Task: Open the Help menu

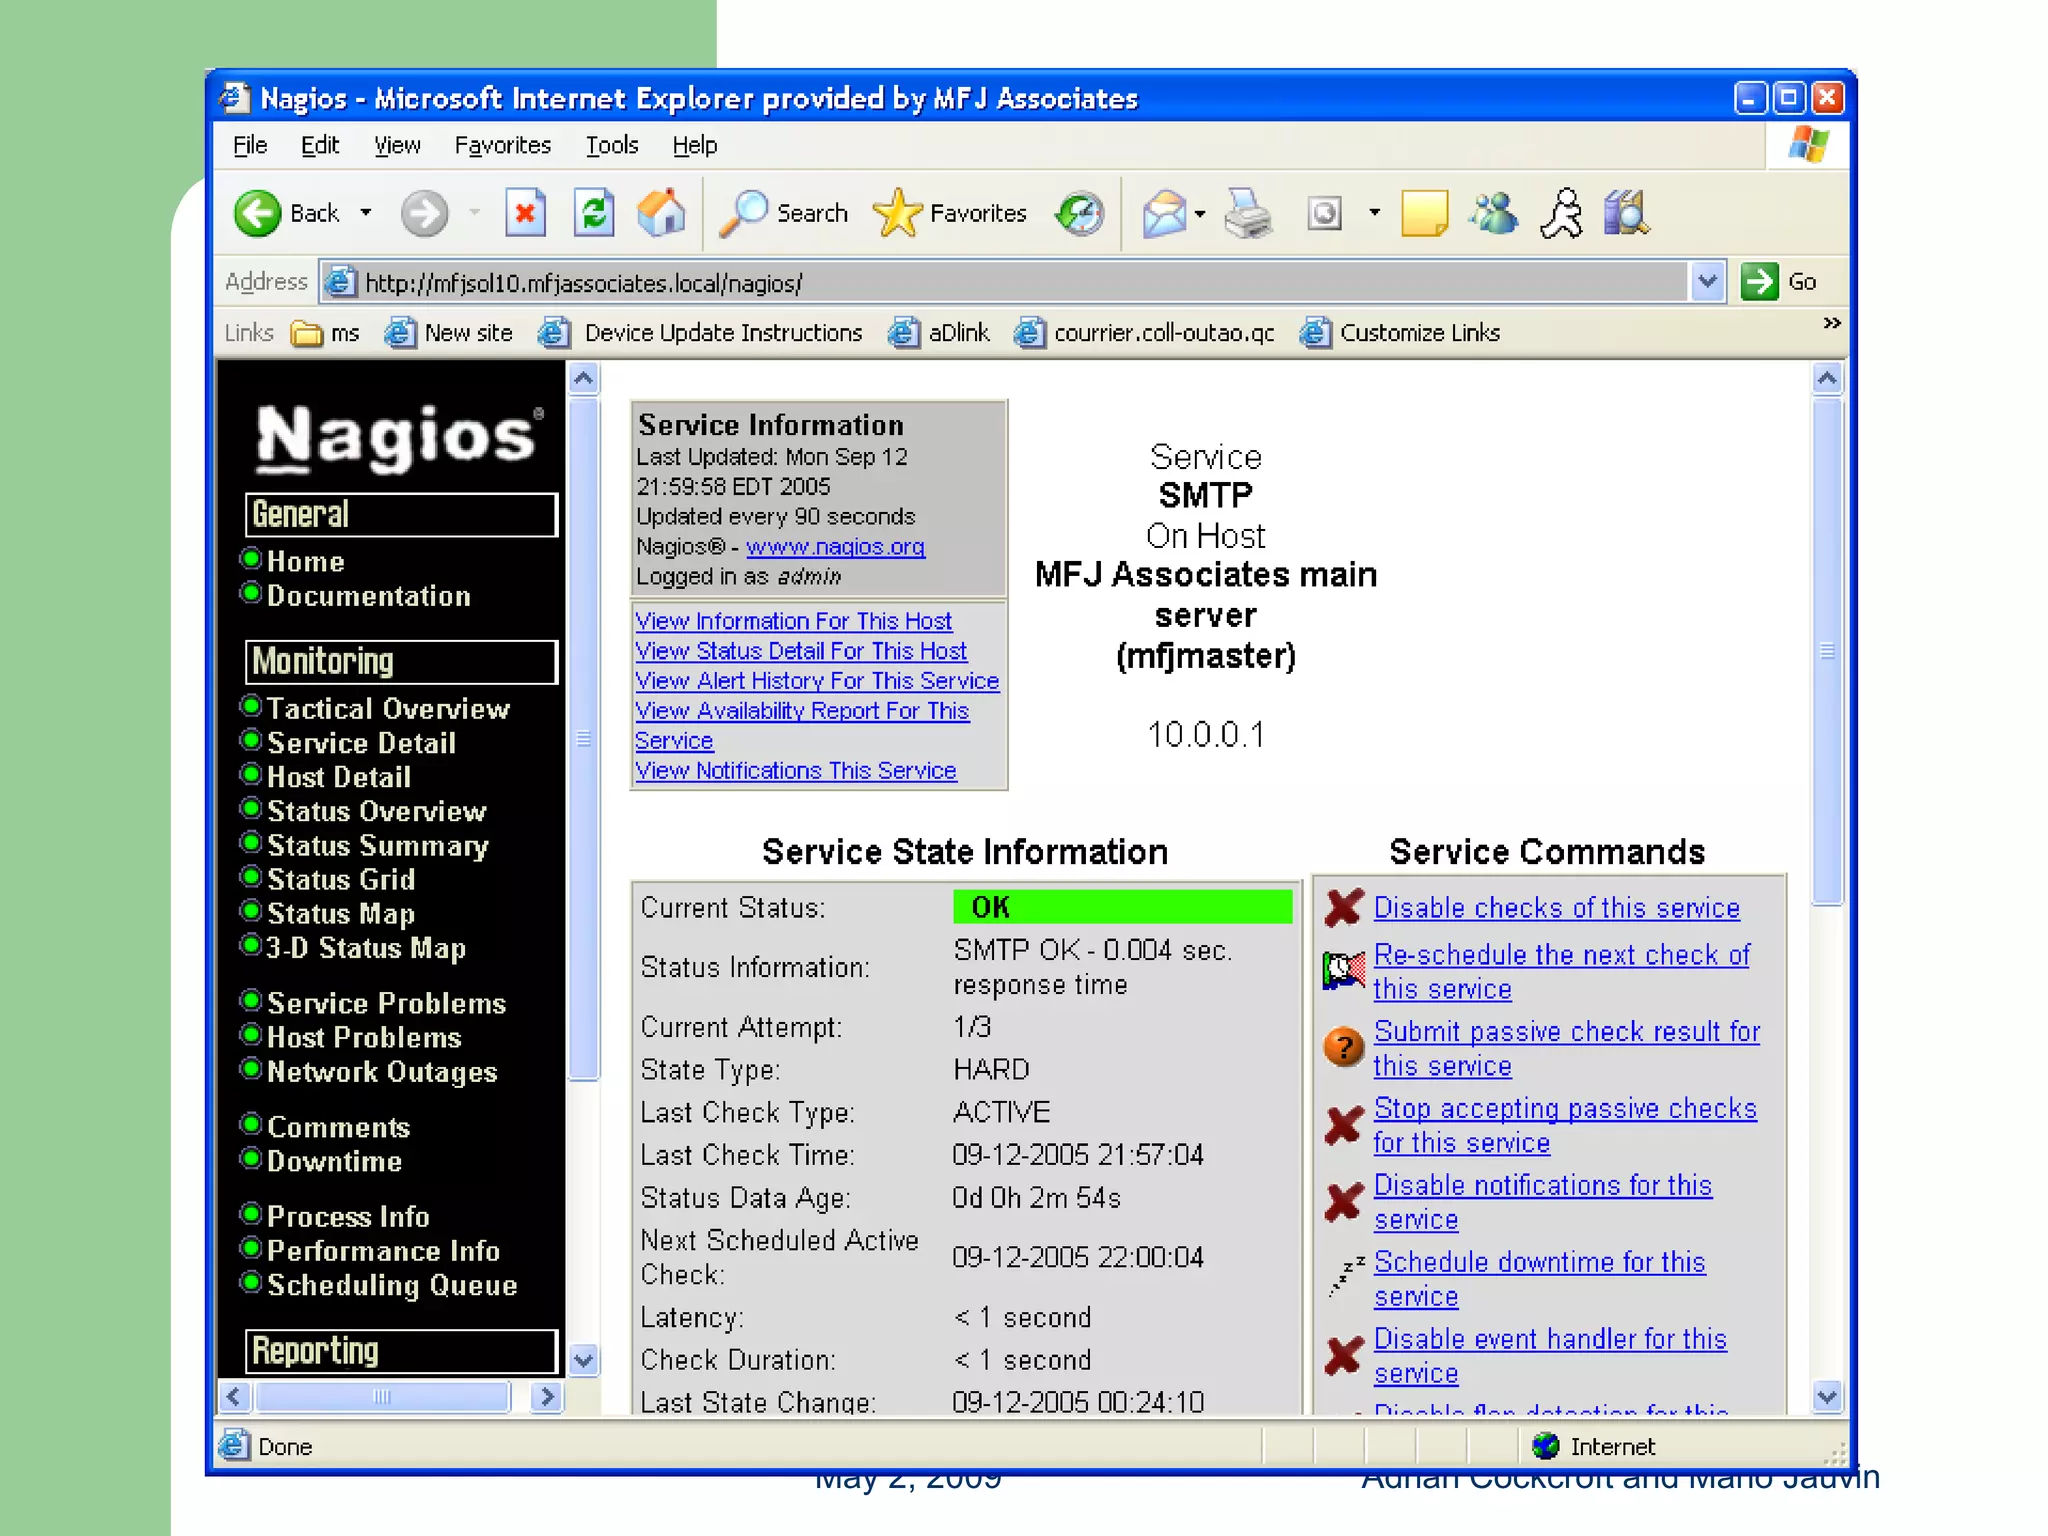Action: coord(695,146)
